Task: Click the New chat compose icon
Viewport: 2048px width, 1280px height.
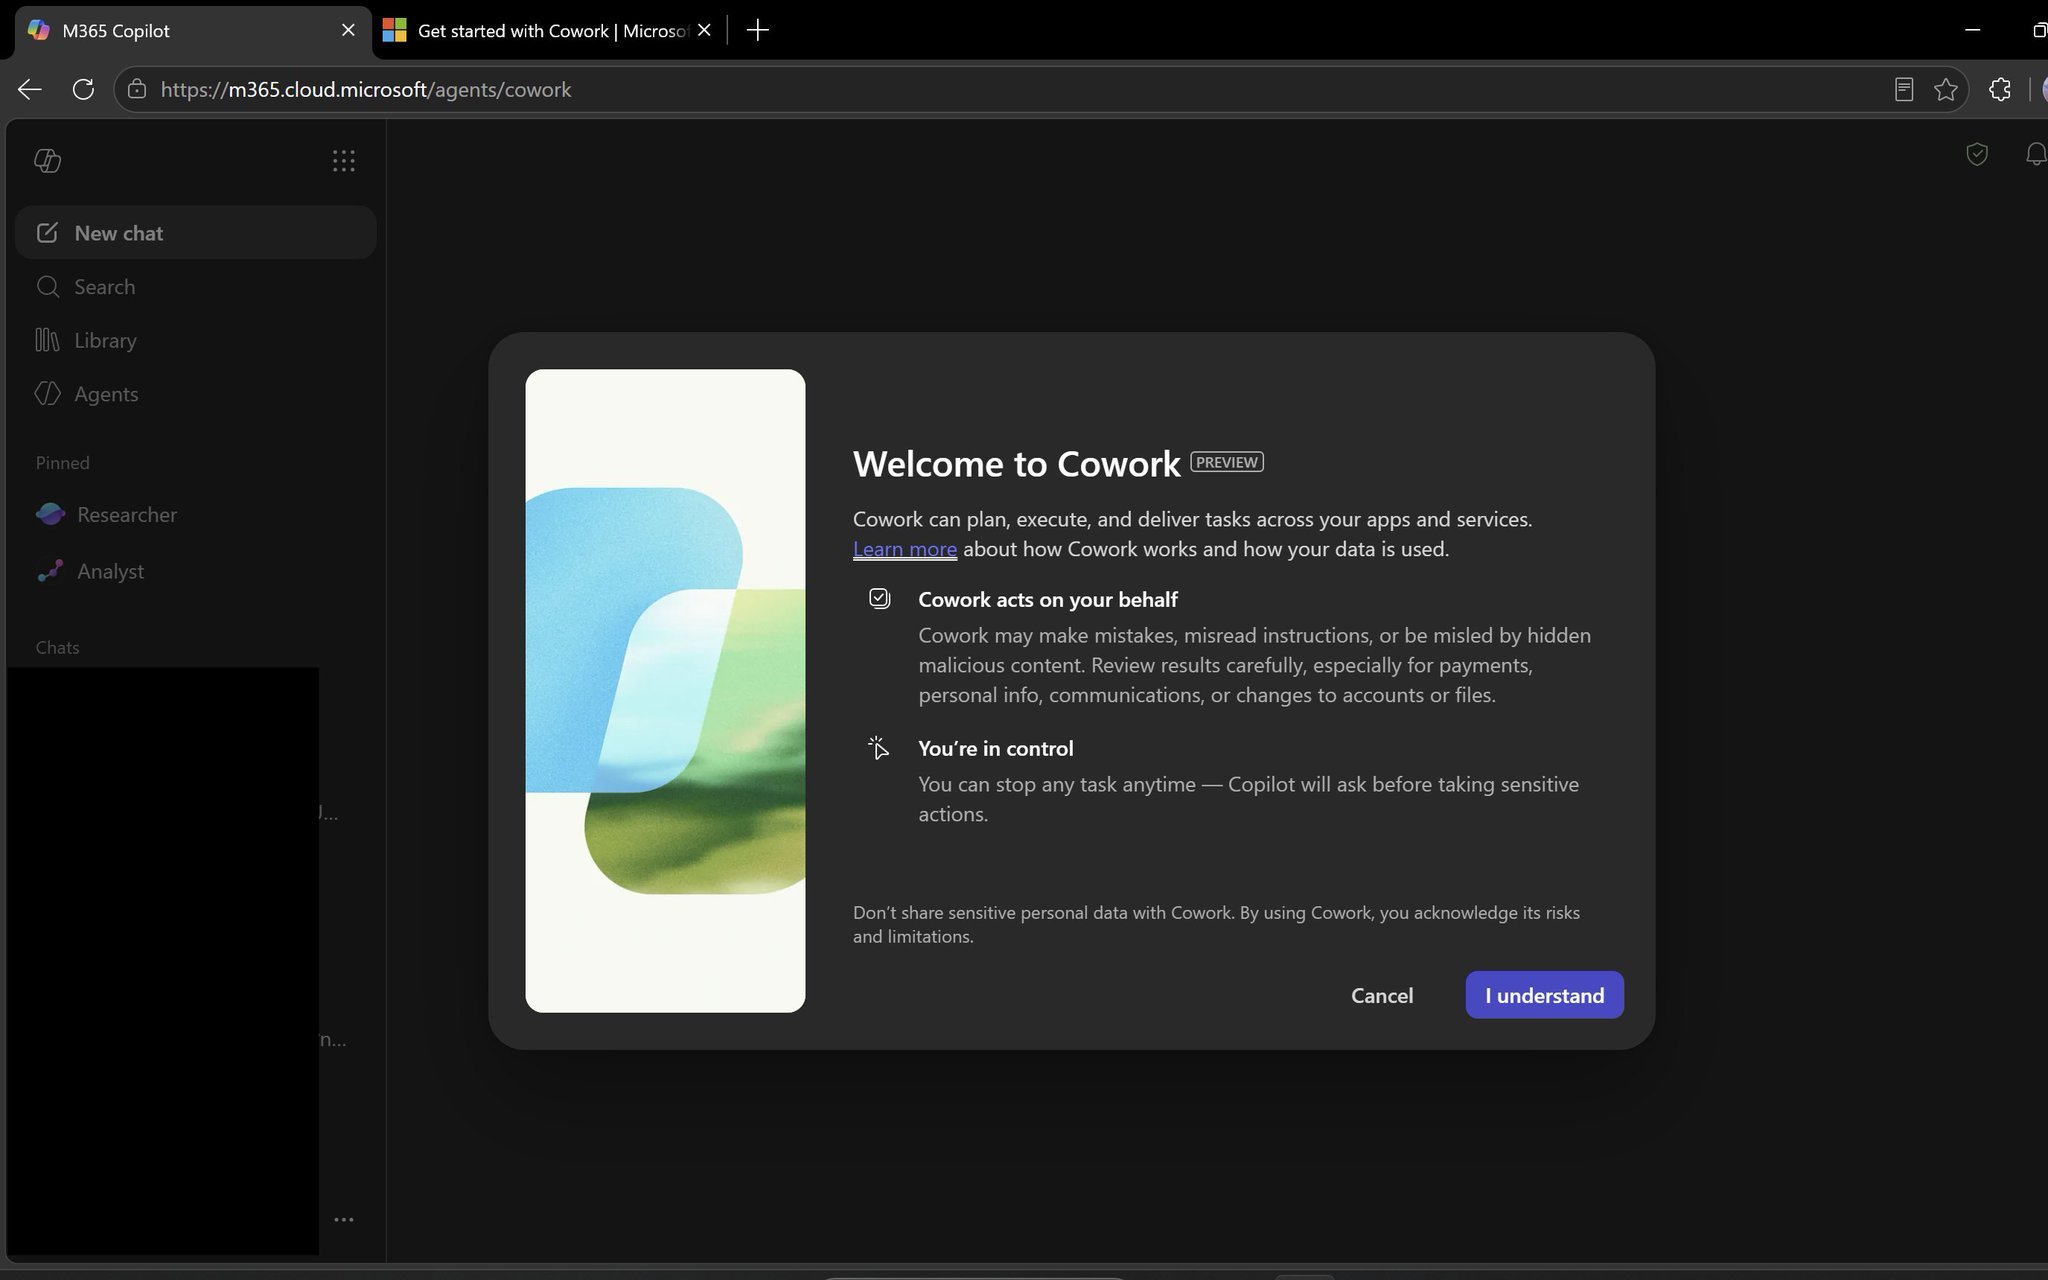Action: tap(47, 233)
